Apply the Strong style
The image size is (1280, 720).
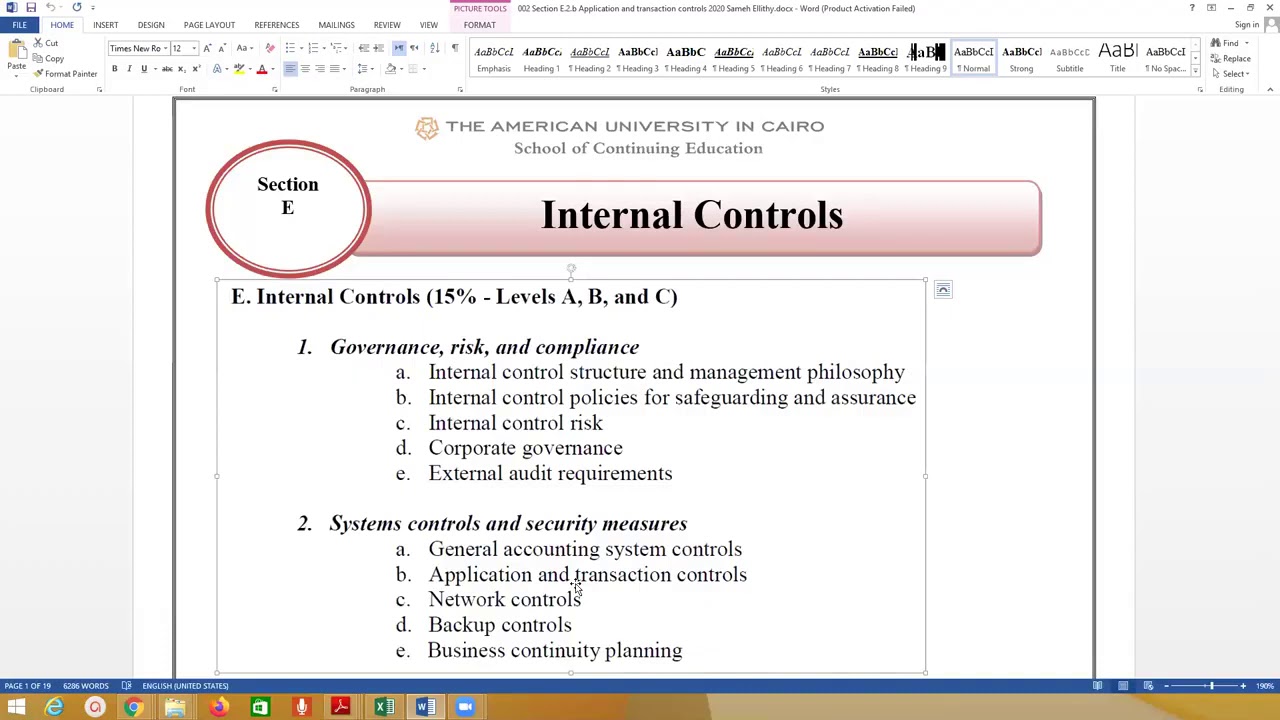point(1021,59)
